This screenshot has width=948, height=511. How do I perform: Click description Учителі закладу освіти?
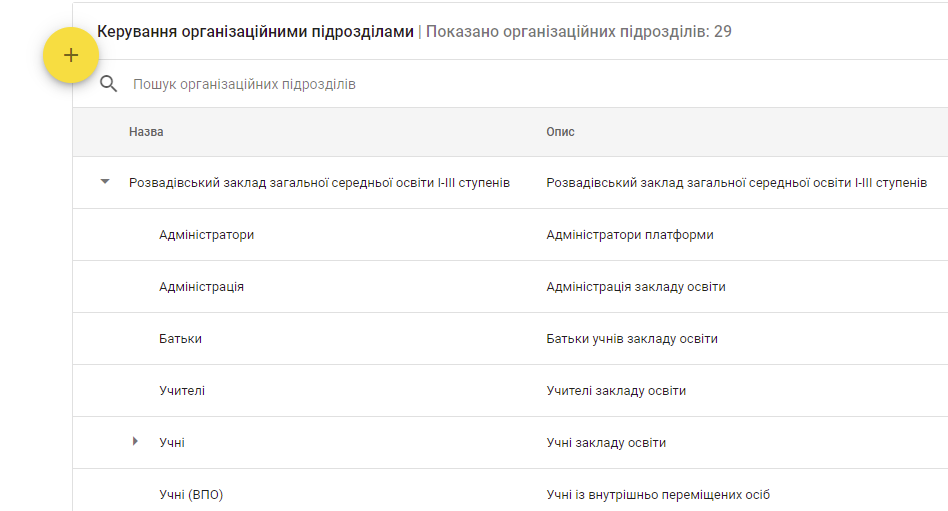point(616,391)
